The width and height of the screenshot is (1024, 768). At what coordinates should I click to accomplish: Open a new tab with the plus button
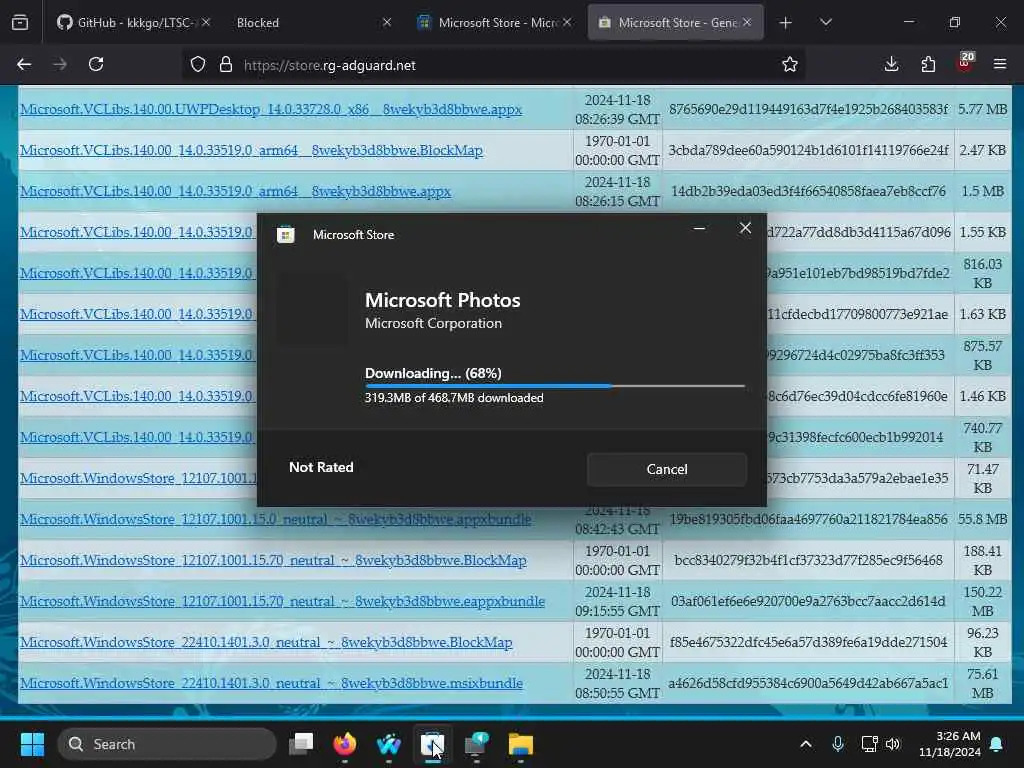click(786, 23)
